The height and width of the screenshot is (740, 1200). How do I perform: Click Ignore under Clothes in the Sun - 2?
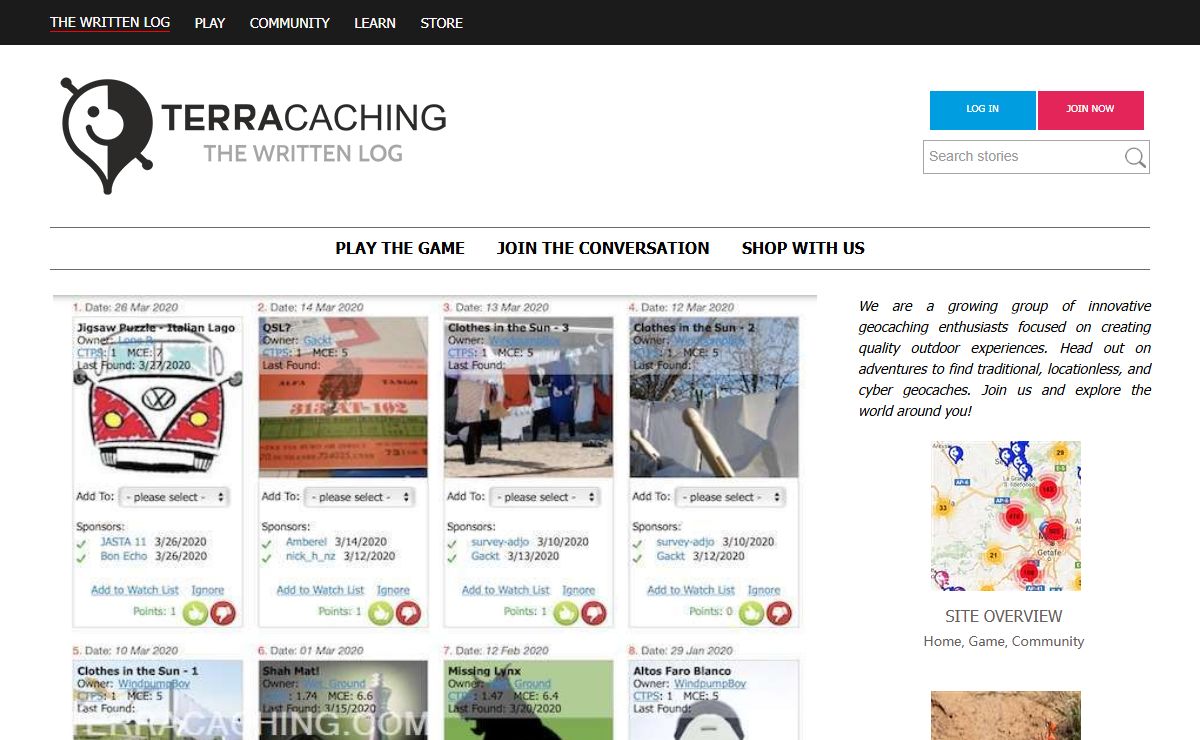764,590
